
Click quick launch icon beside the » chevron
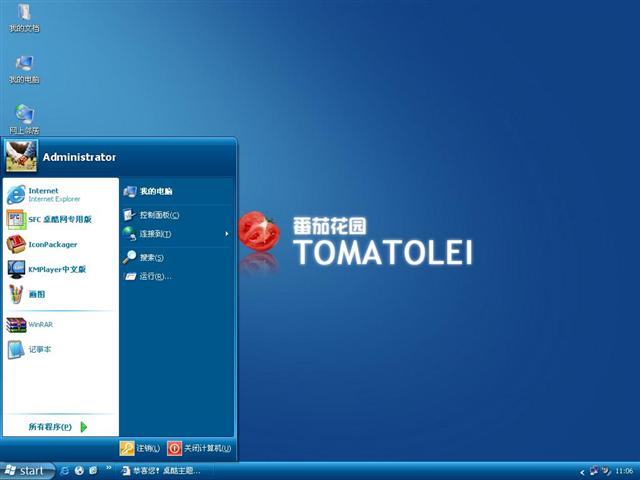[93, 471]
